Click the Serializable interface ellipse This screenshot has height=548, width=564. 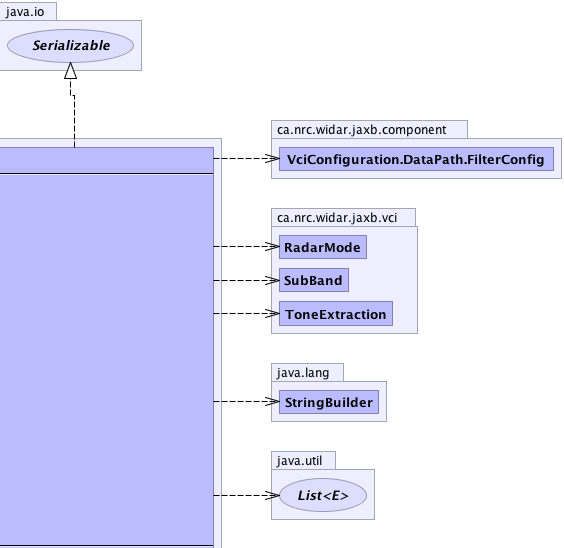click(70, 46)
